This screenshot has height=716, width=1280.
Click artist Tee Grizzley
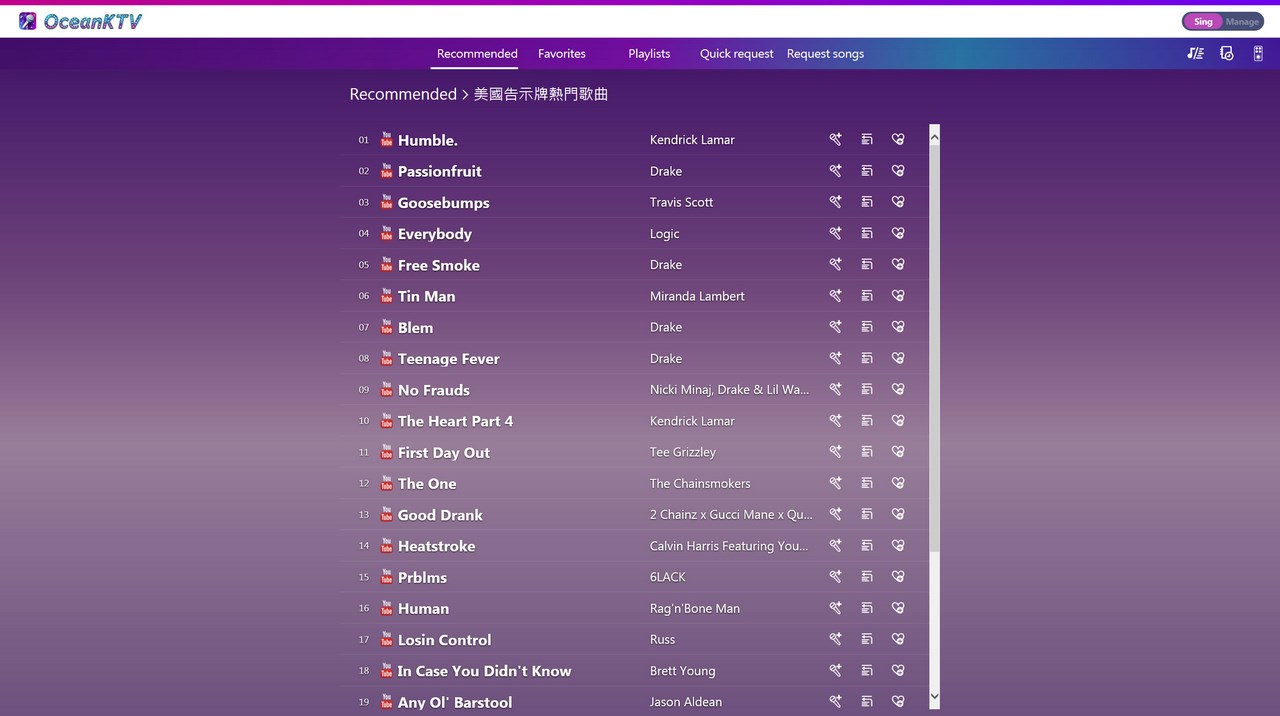tap(683, 452)
